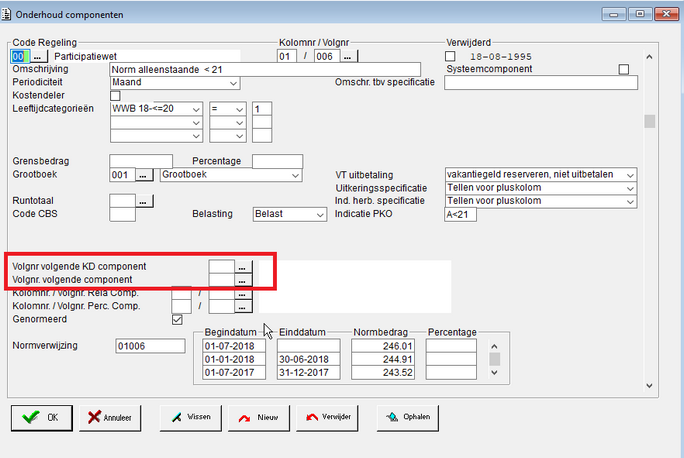
Task: Open the Grootboek type dropdown
Action: click(x=231, y=175)
